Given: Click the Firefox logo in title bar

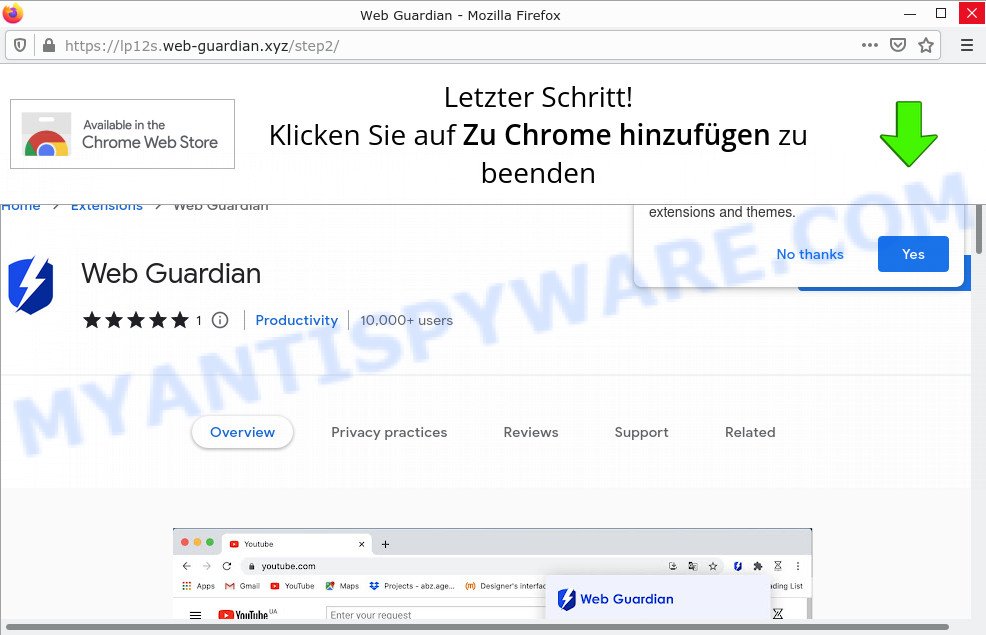Looking at the screenshot, I should 13,13.
